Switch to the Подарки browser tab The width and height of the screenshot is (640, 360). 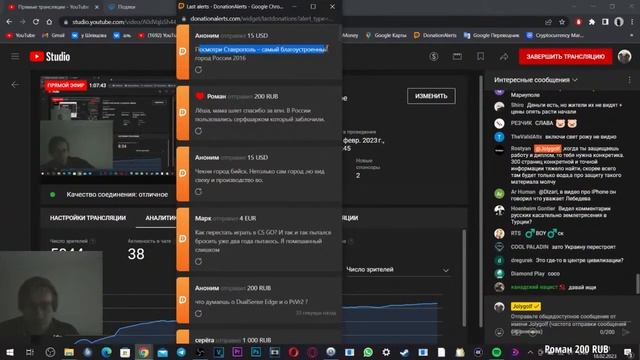point(127,7)
